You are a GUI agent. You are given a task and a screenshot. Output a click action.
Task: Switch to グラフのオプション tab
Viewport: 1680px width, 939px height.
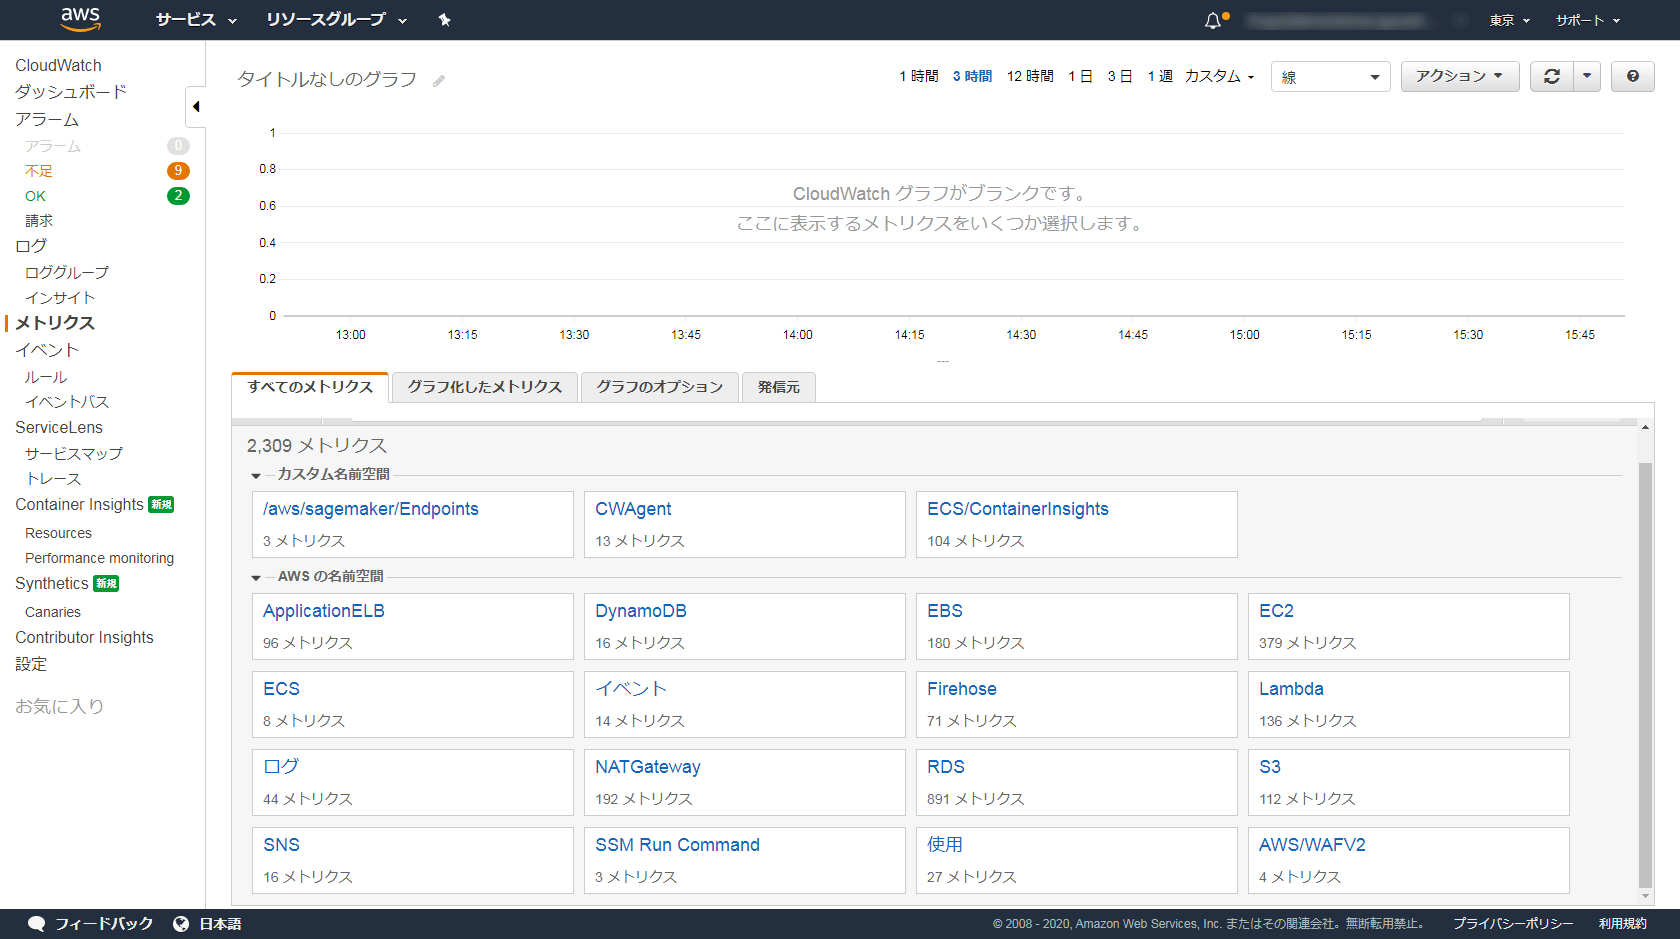tap(660, 387)
